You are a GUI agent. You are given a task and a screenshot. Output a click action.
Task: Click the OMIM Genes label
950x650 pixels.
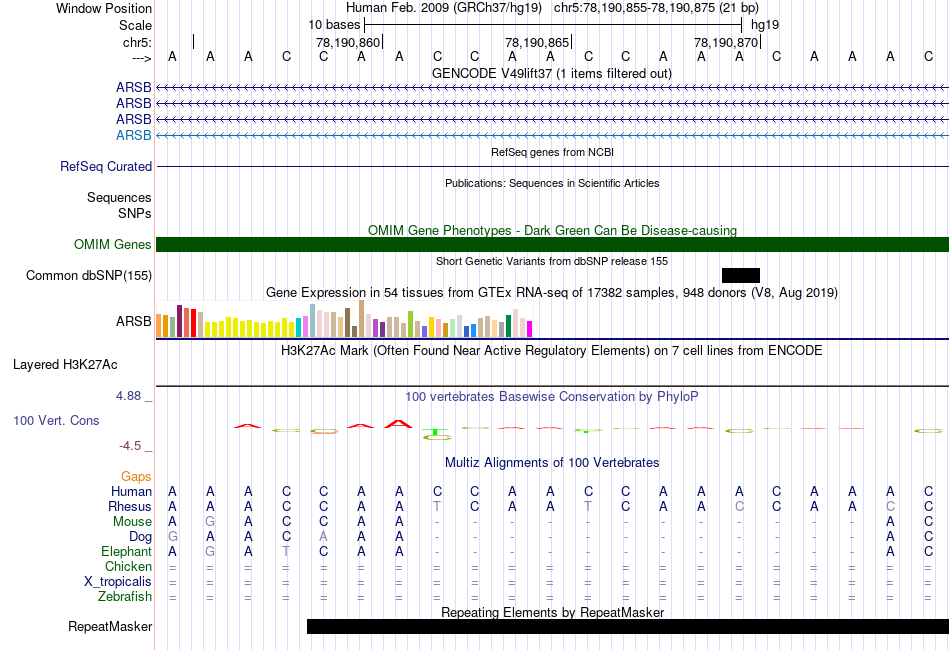coord(113,244)
